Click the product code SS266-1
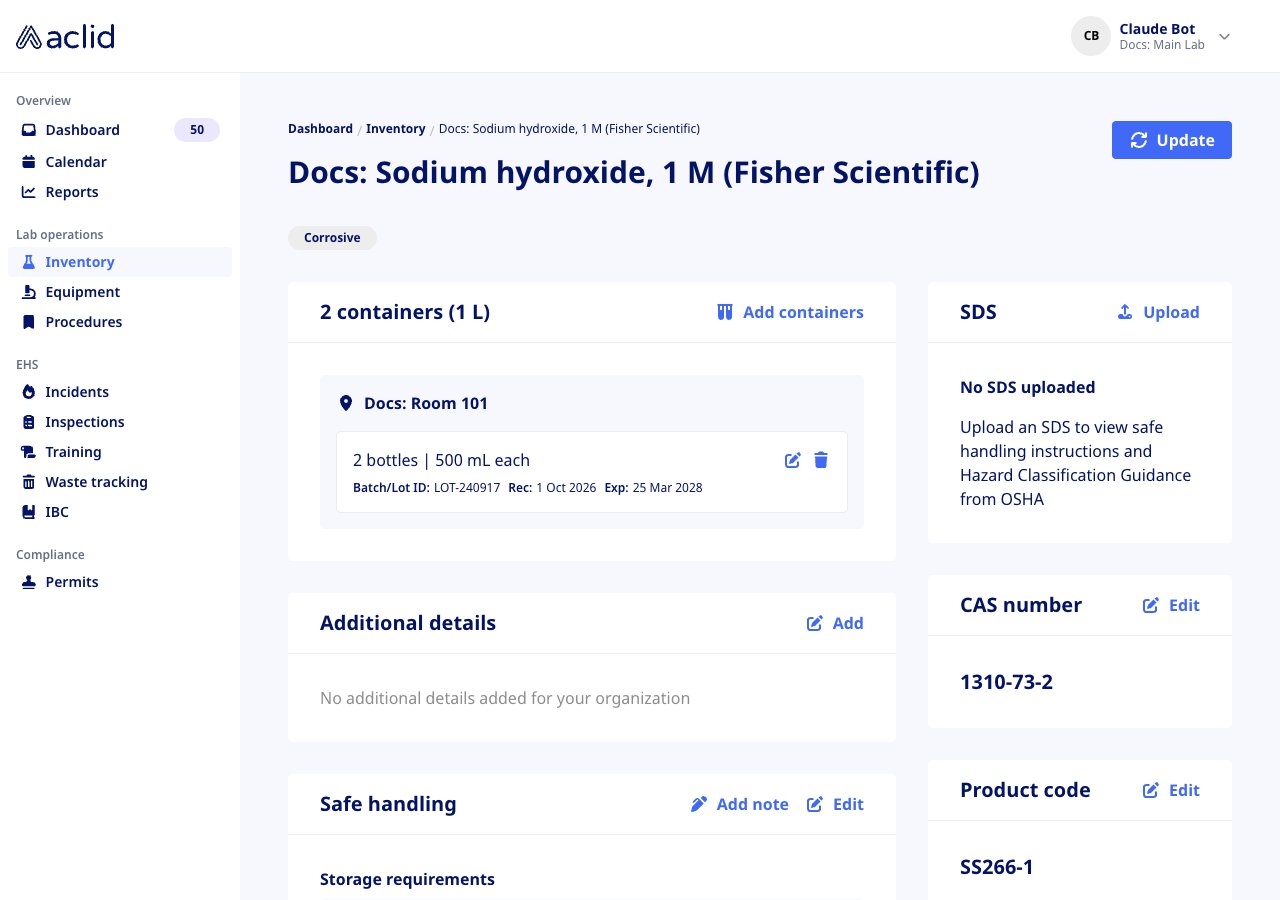Viewport: 1280px width, 900px height. [x=997, y=867]
